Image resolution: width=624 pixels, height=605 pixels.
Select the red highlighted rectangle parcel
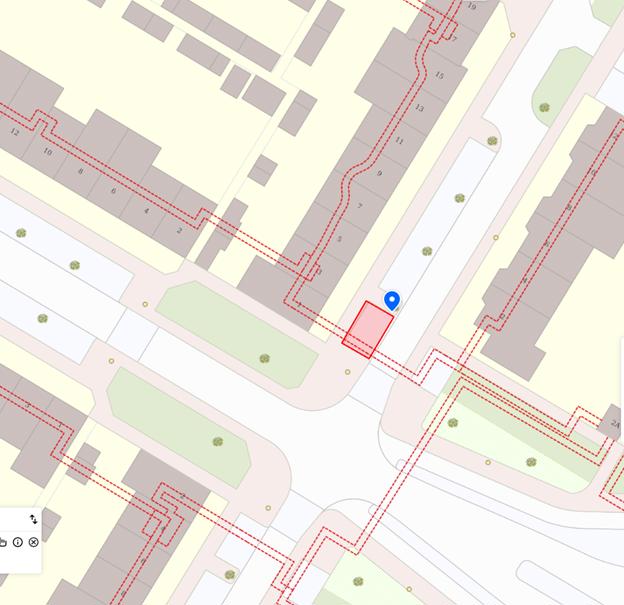(x=368, y=330)
